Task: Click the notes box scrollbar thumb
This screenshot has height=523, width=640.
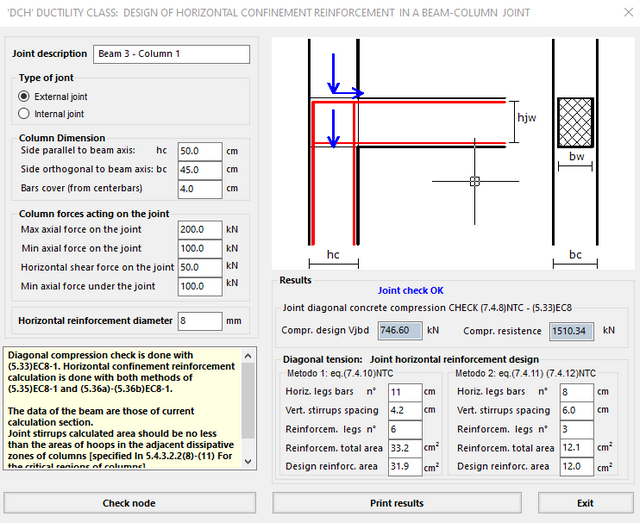Action: [x=248, y=401]
